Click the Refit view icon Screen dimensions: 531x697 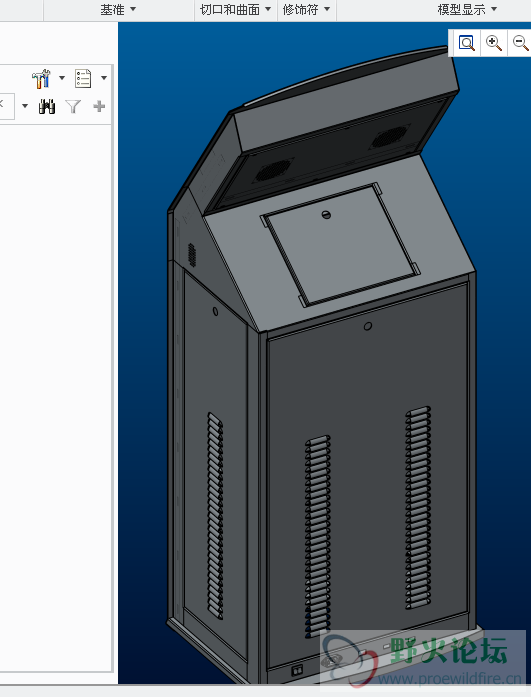pyautogui.click(x=467, y=43)
